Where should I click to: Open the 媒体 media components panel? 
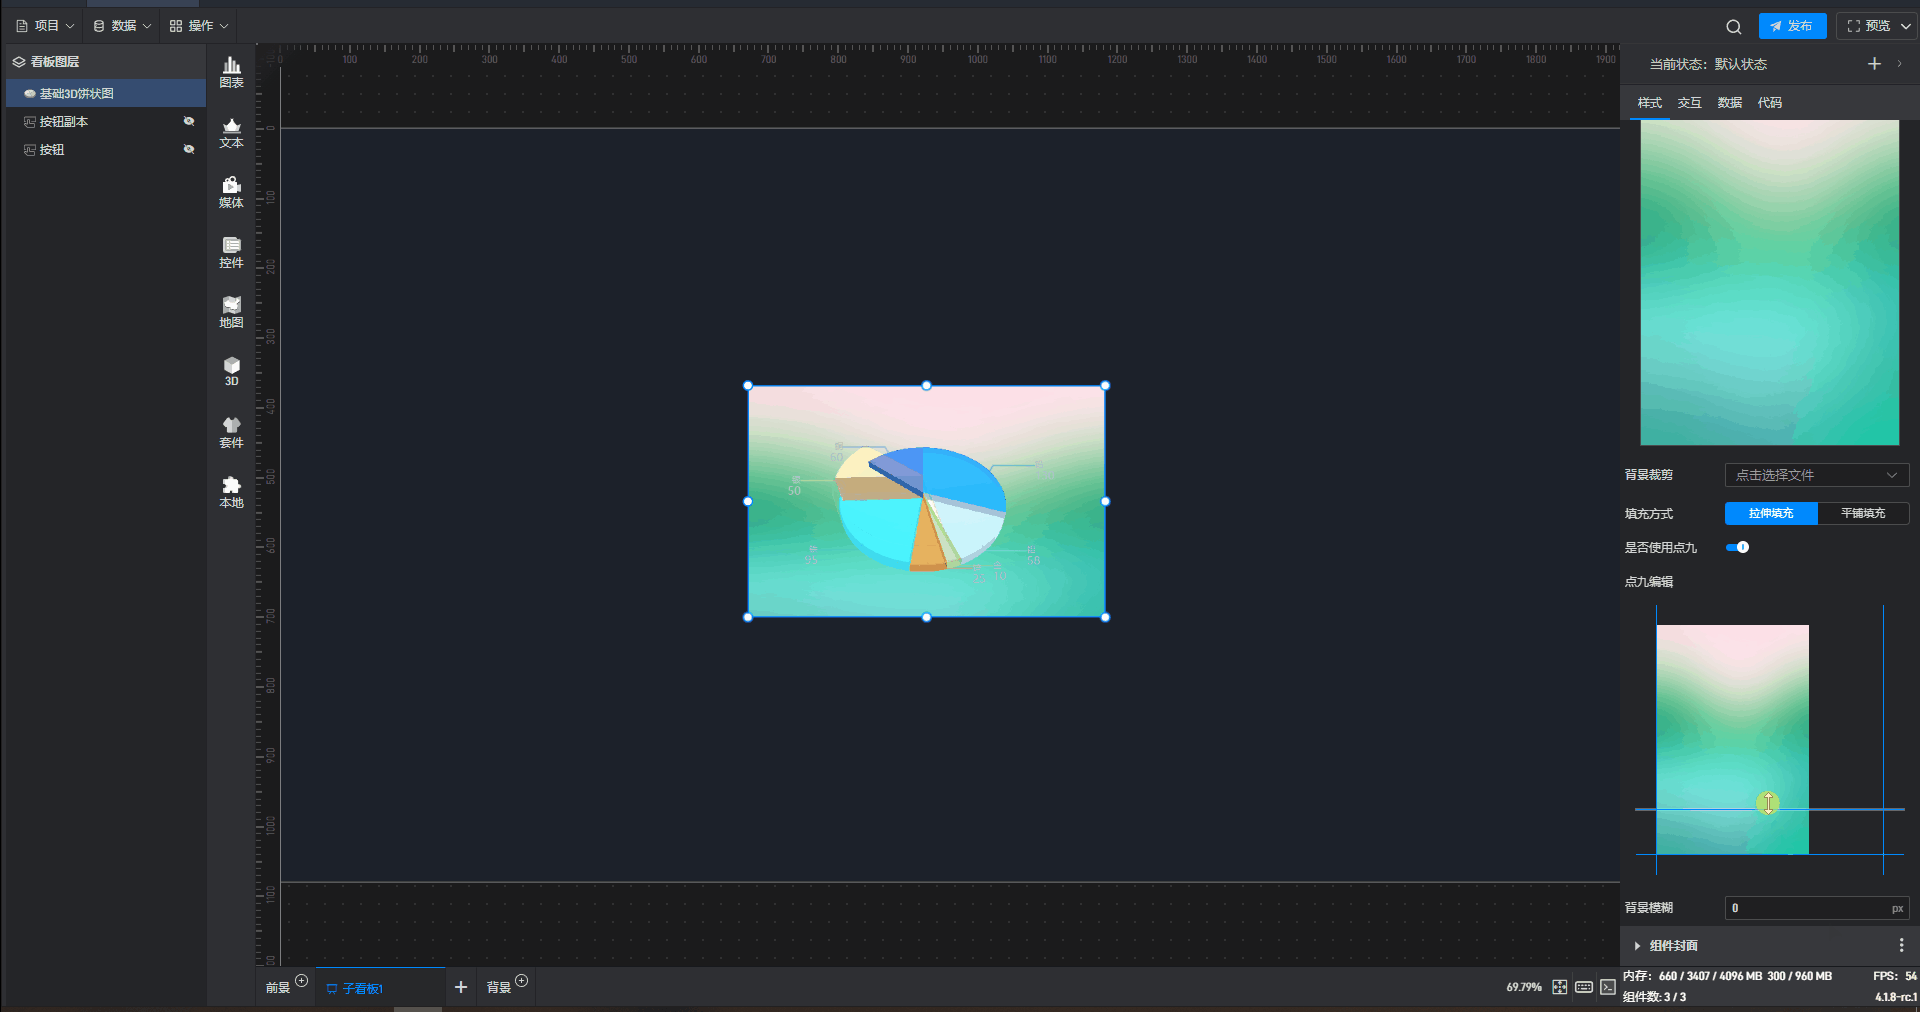click(x=231, y=192)
